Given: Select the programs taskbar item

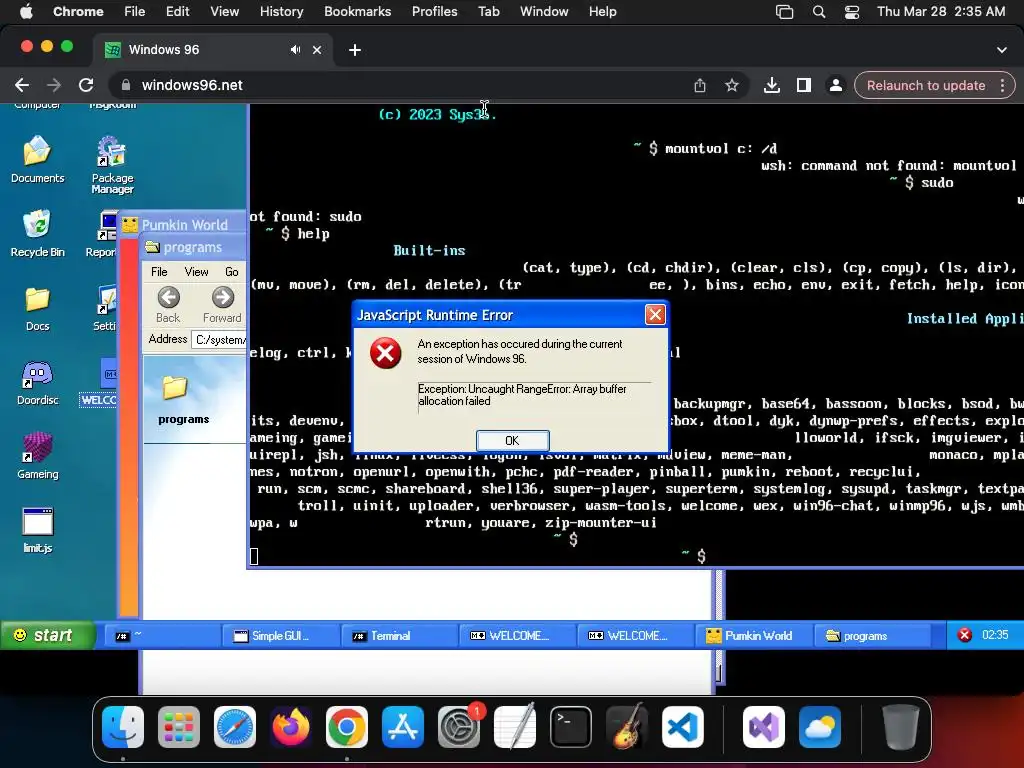Looking at the screenshot, I should [x=871, y=635].
